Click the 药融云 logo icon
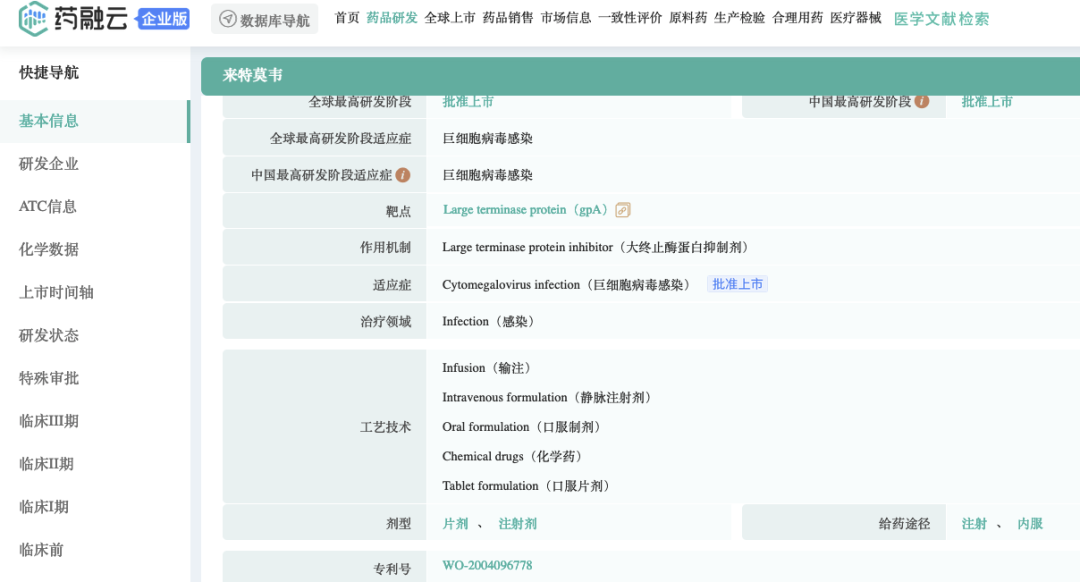 [x=32, y=18]
